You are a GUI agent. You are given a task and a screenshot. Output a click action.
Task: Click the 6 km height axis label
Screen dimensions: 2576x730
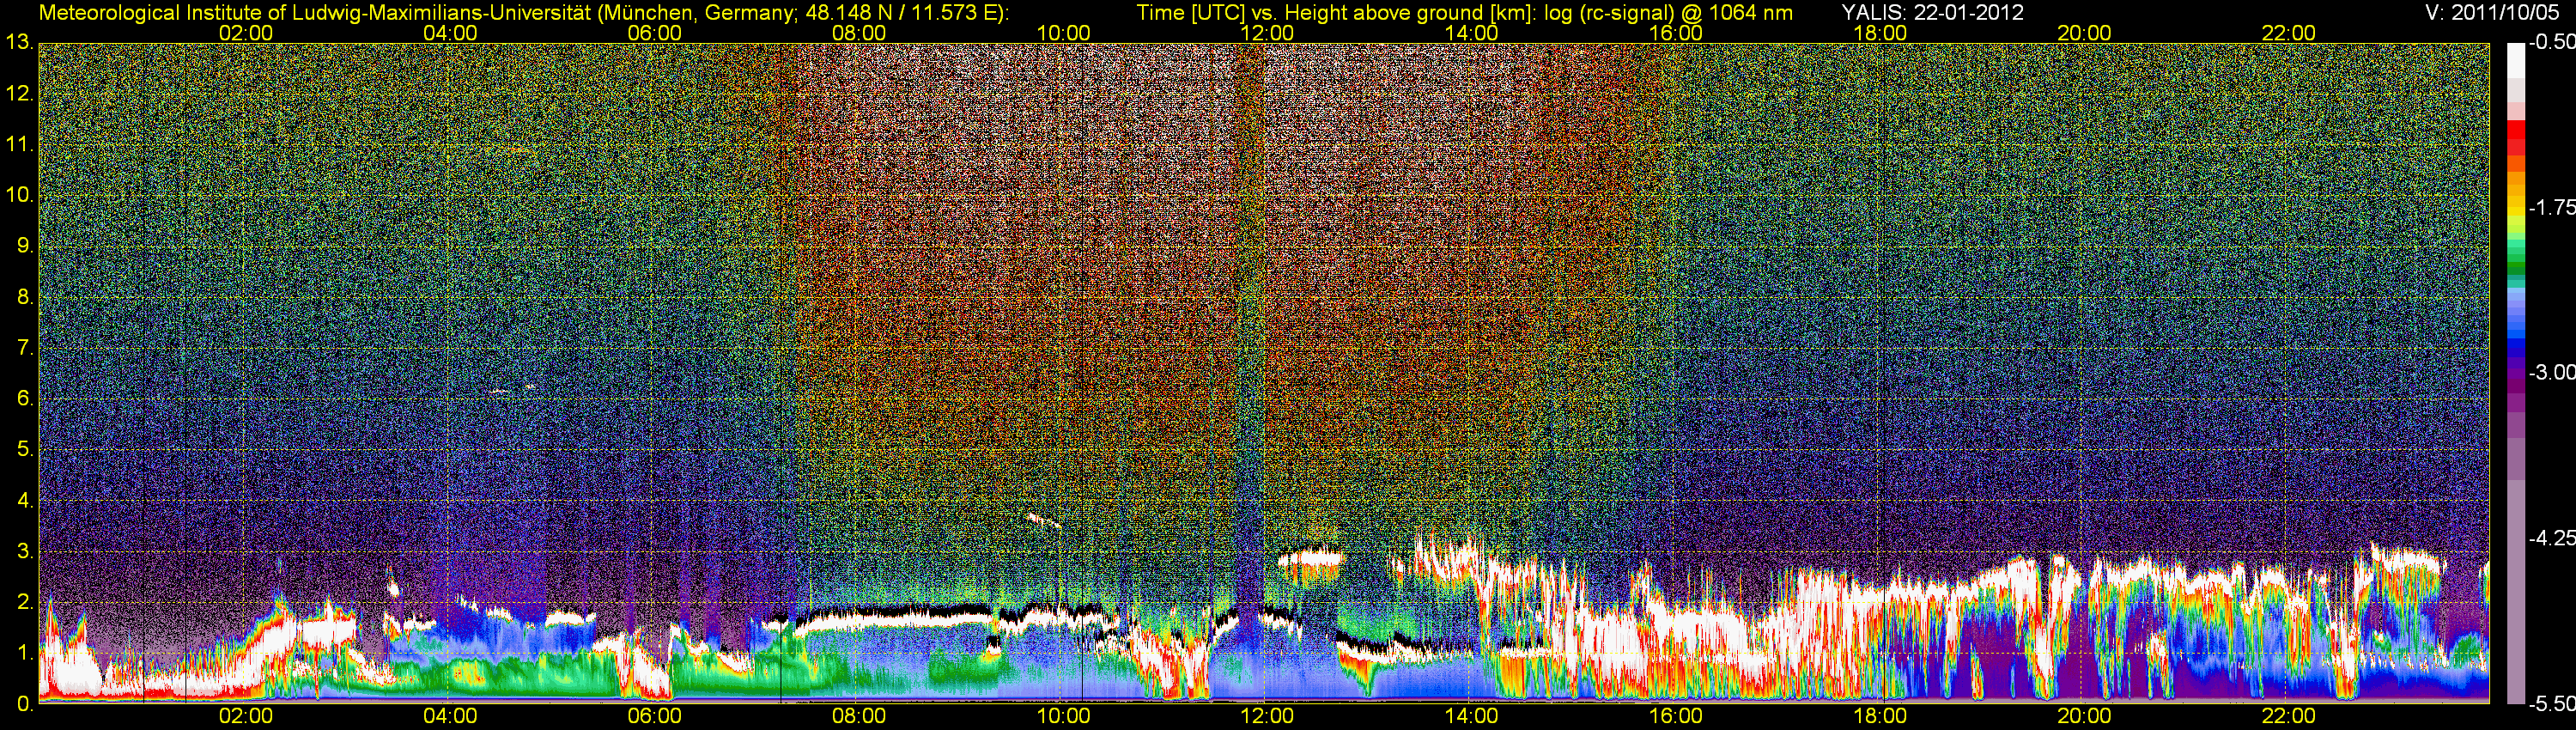(x=25, y=399)
